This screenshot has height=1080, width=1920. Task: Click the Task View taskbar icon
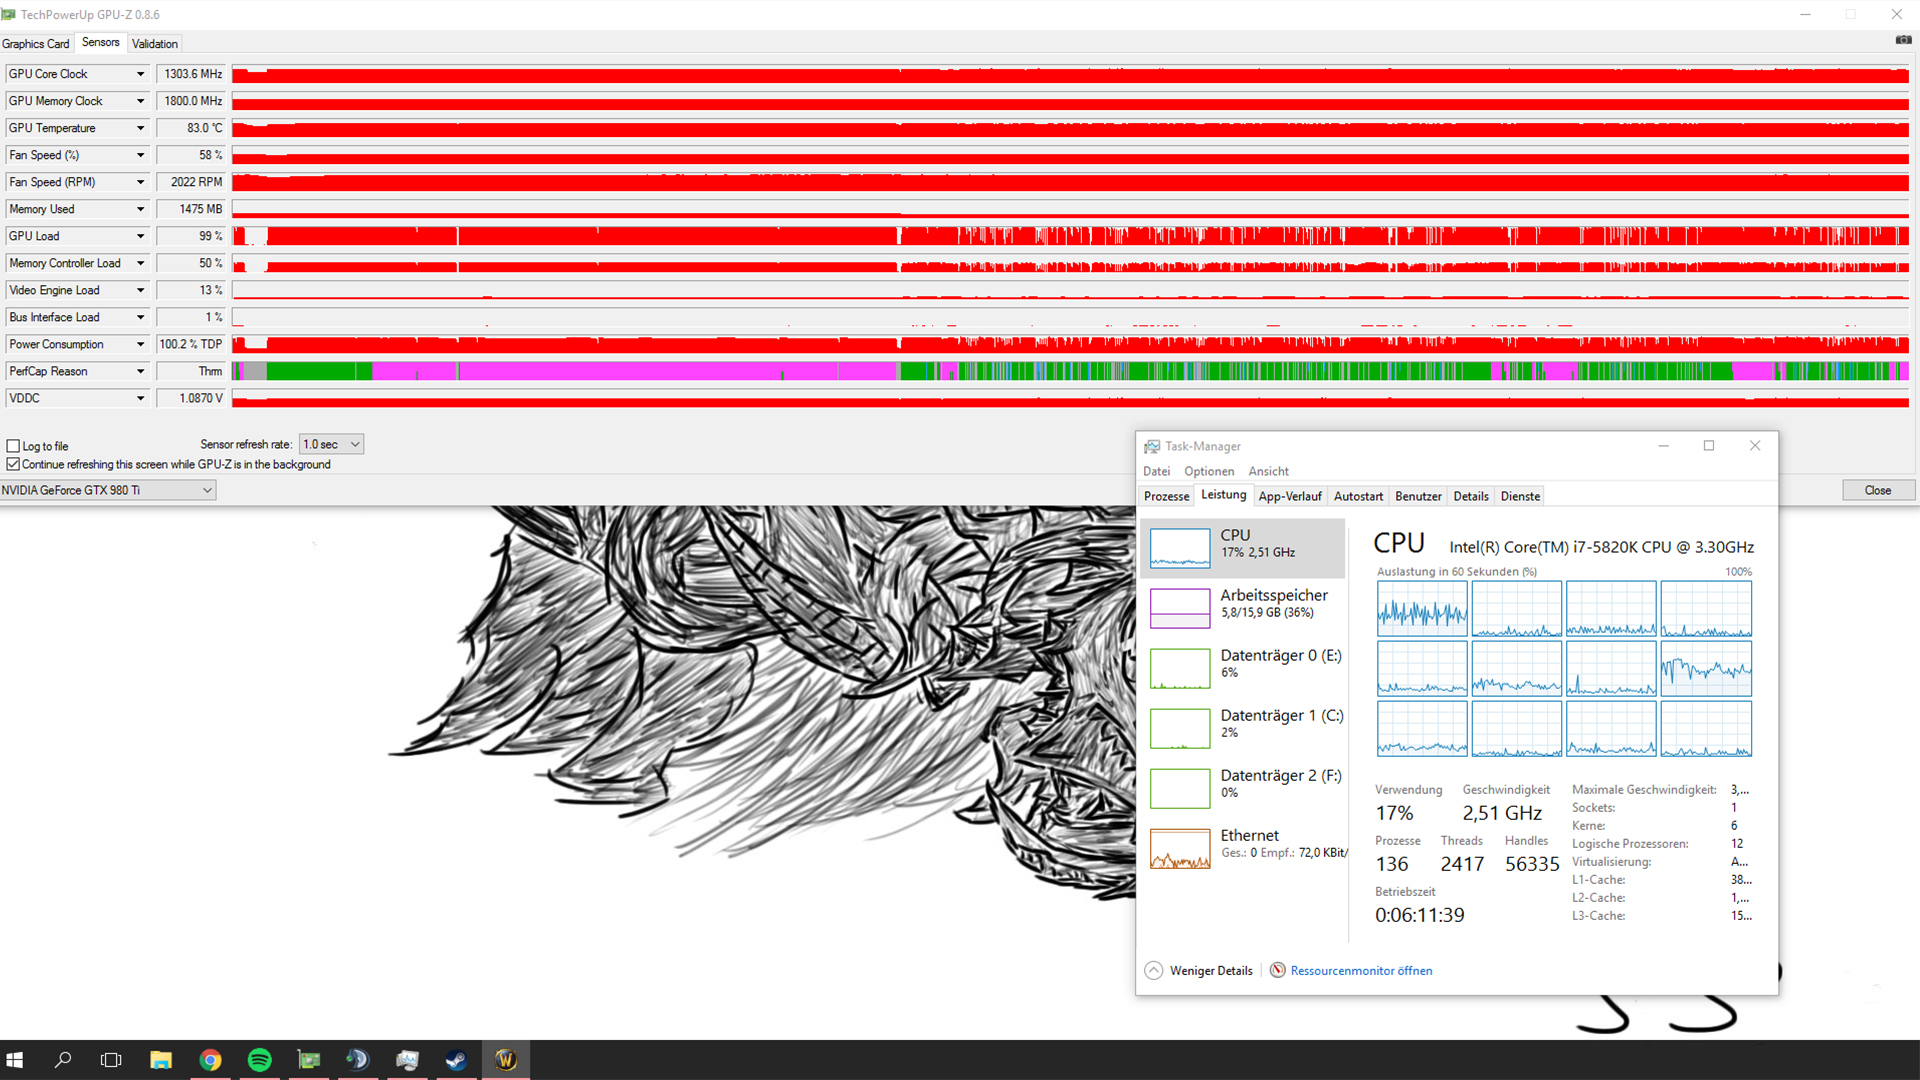(111, 1060)
